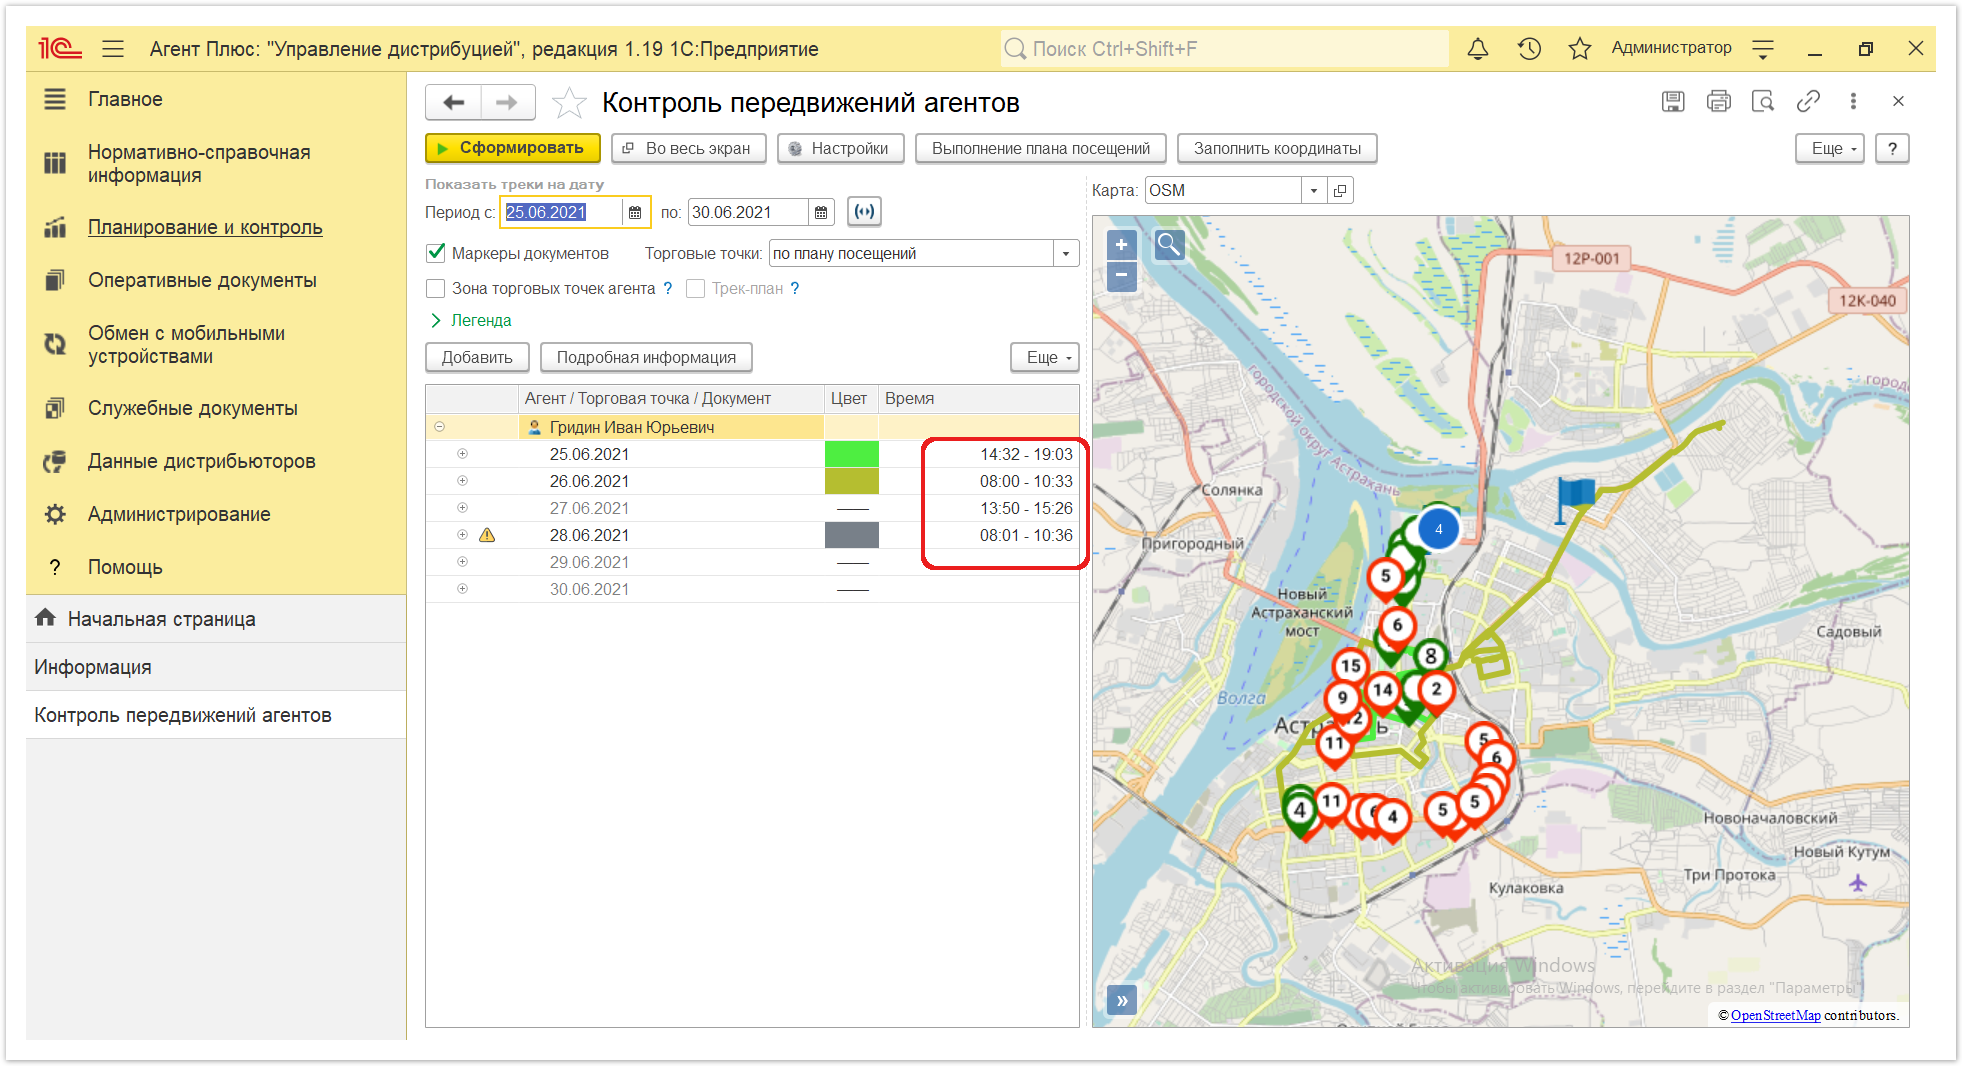Click the global search field
The height and width of the screenshot is (1066, 1962).
1224,48
